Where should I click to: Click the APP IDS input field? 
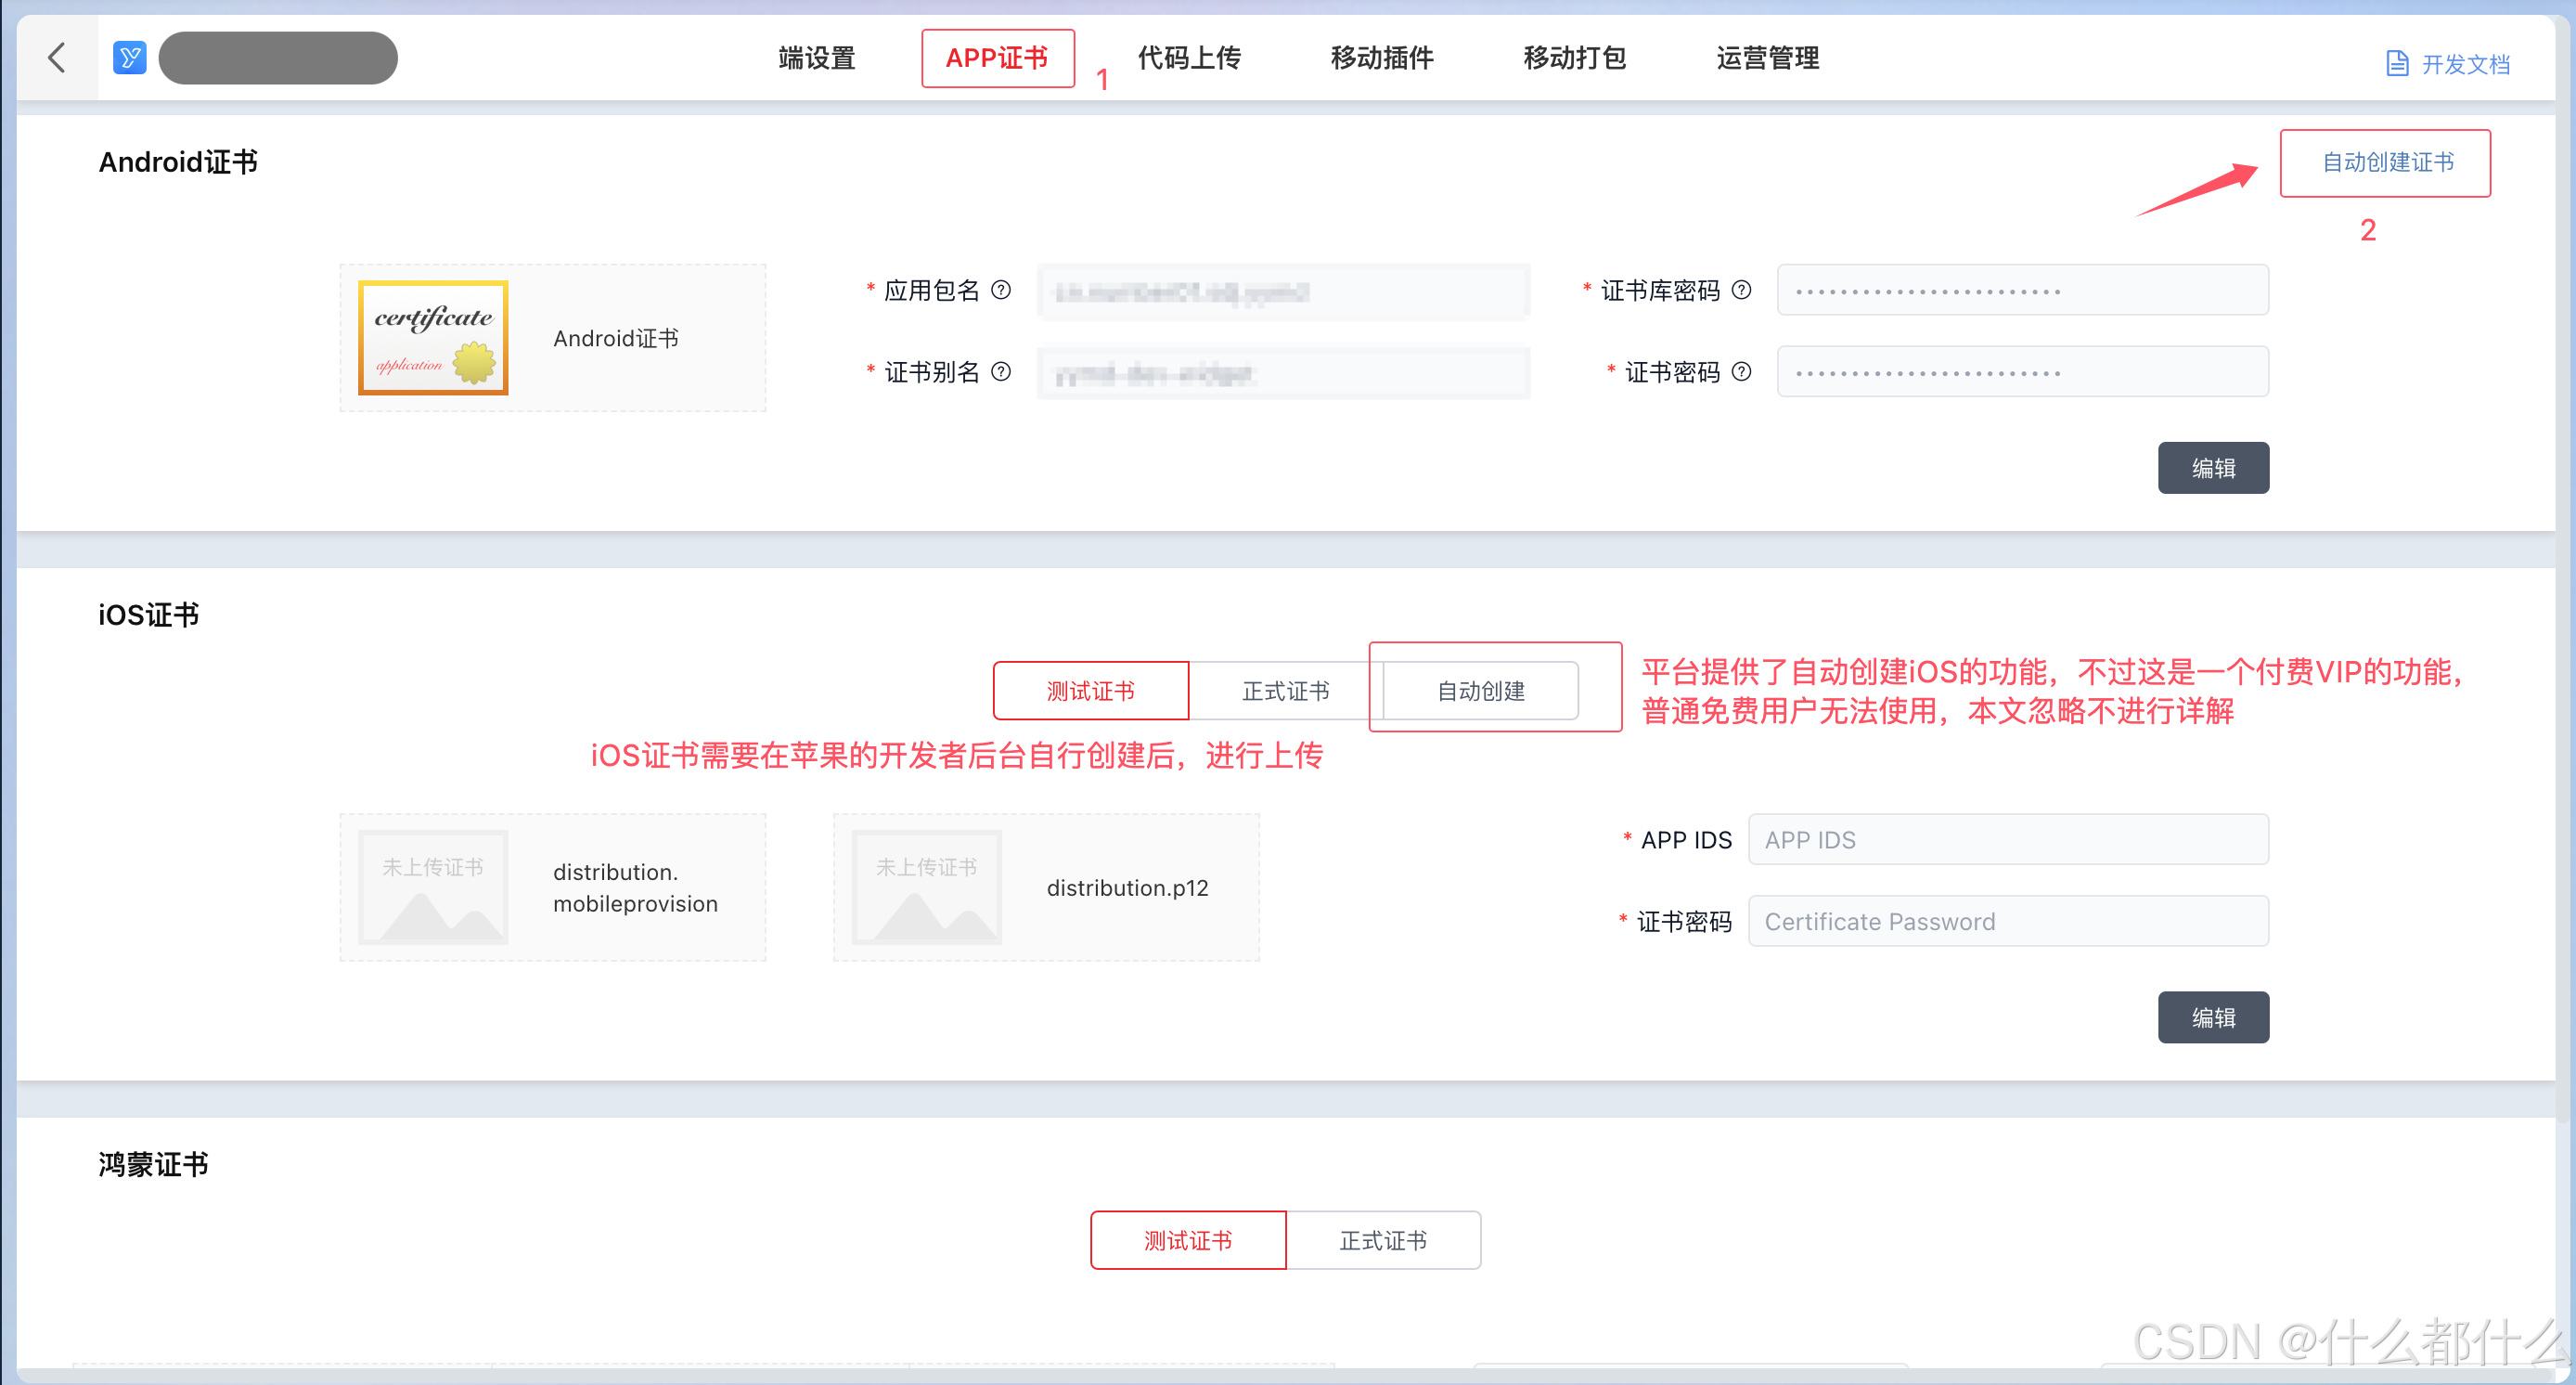point(2007,840)
